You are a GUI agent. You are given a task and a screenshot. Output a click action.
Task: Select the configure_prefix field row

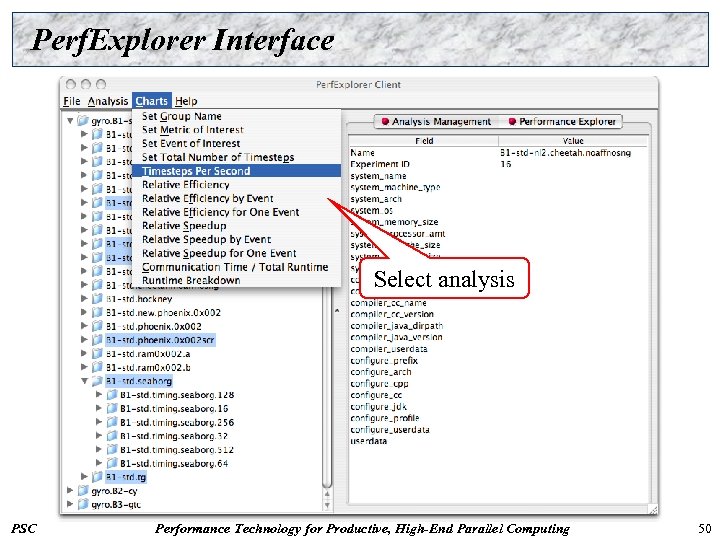(498, 360)
